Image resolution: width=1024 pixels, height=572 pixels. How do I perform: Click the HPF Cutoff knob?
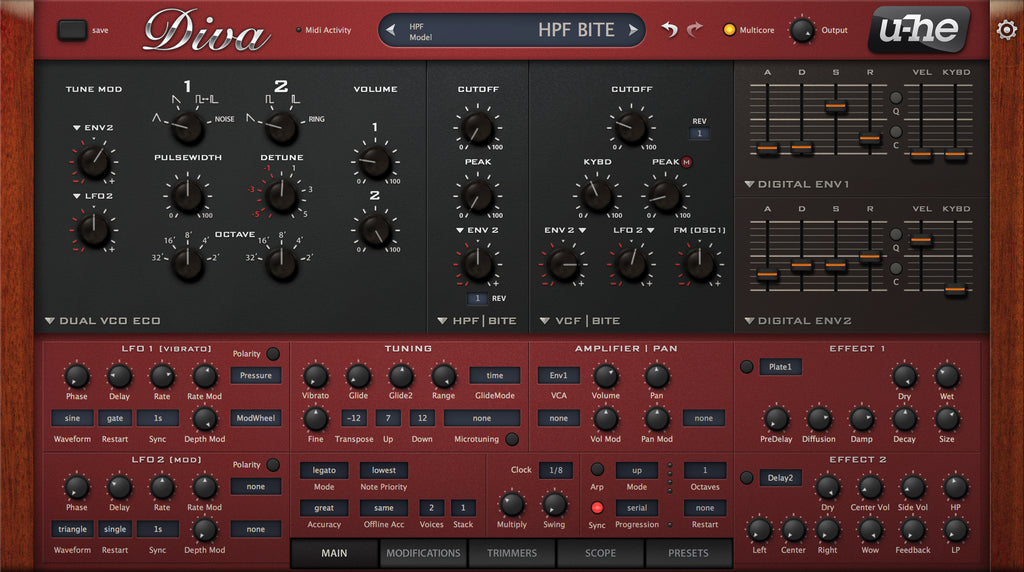(477, 127)
